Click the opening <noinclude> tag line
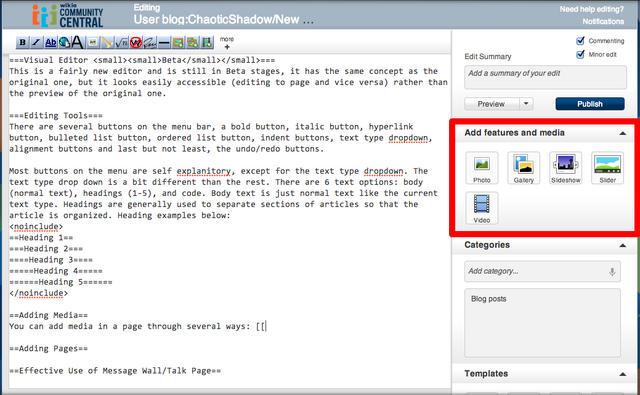 (36, 226)
